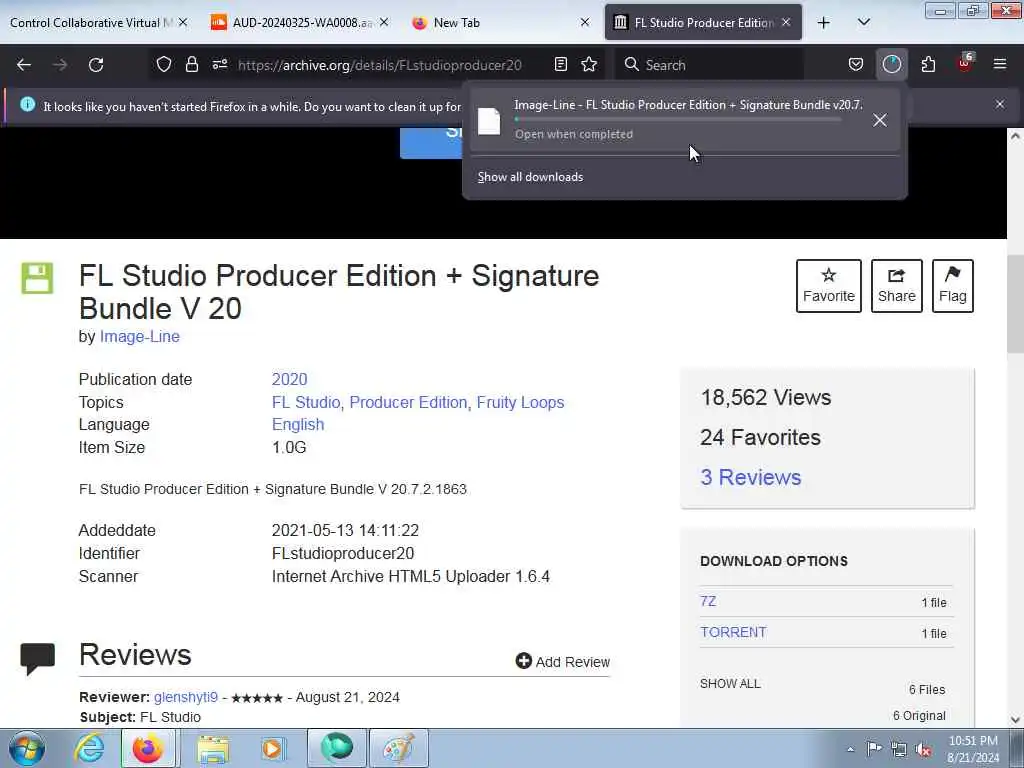
Task: Open site permissions icon in address bar
Action: coord(220,64)
